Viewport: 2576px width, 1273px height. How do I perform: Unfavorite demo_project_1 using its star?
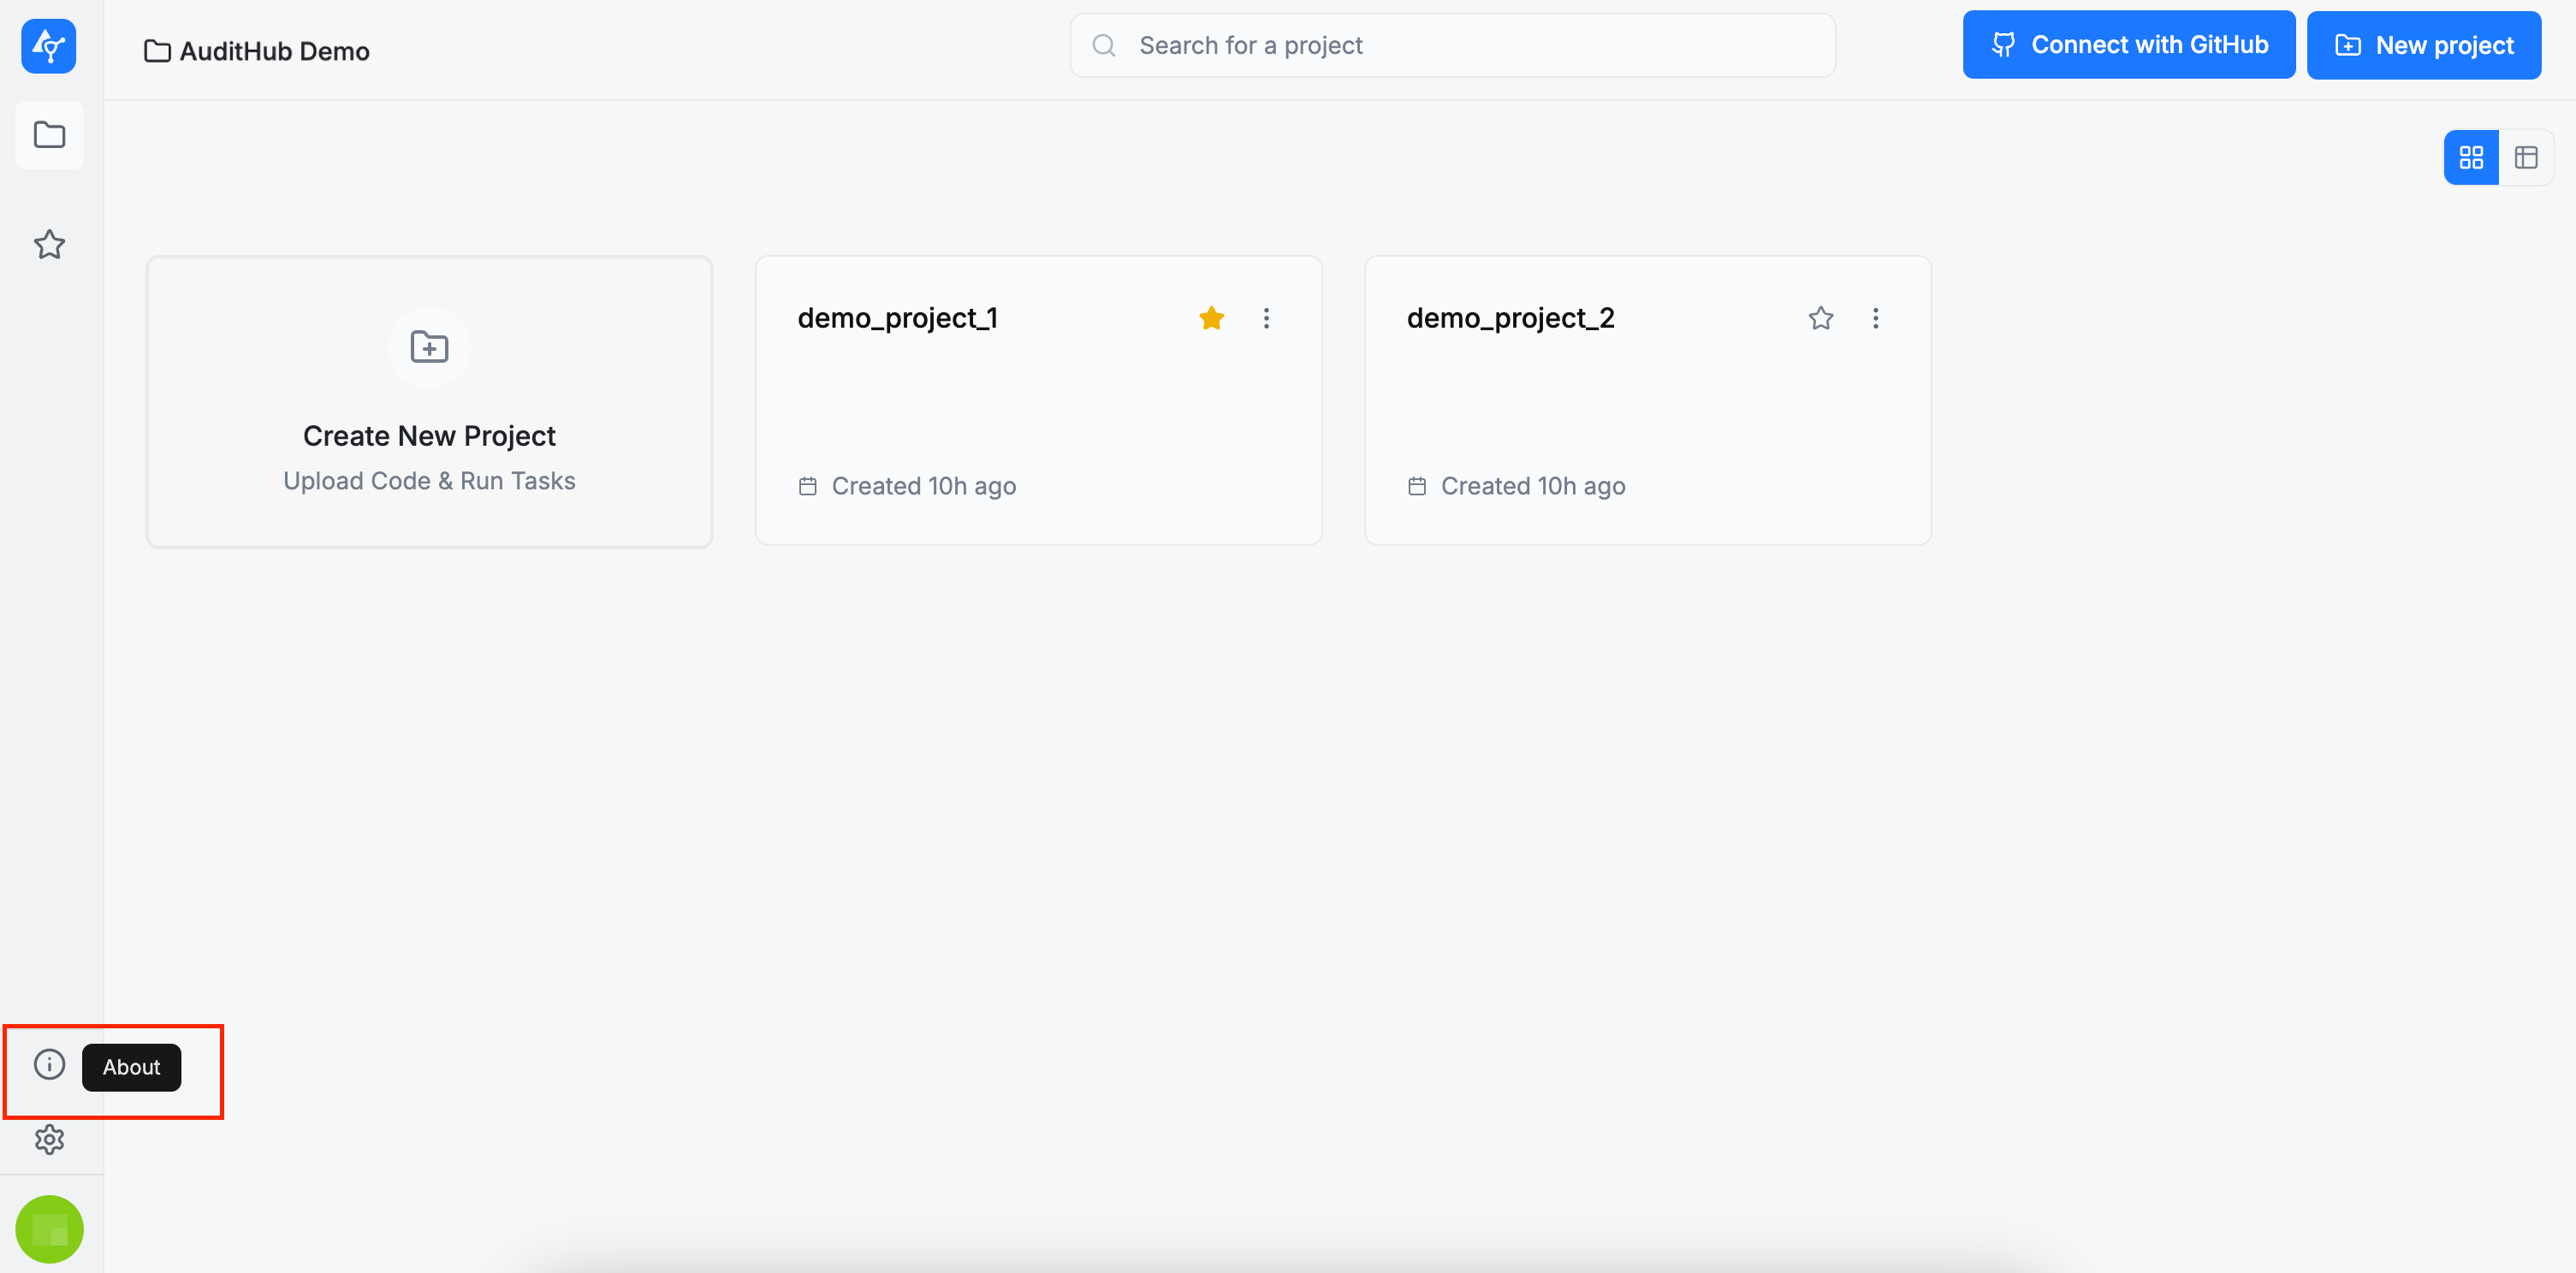click(x=1211, y=318)
